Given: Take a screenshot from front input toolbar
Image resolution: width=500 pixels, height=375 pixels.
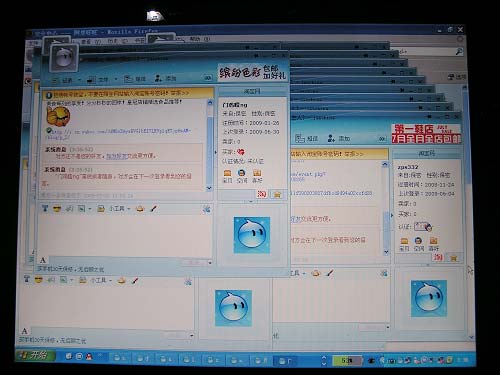Looking at the screenshot, I should [81, 209].
